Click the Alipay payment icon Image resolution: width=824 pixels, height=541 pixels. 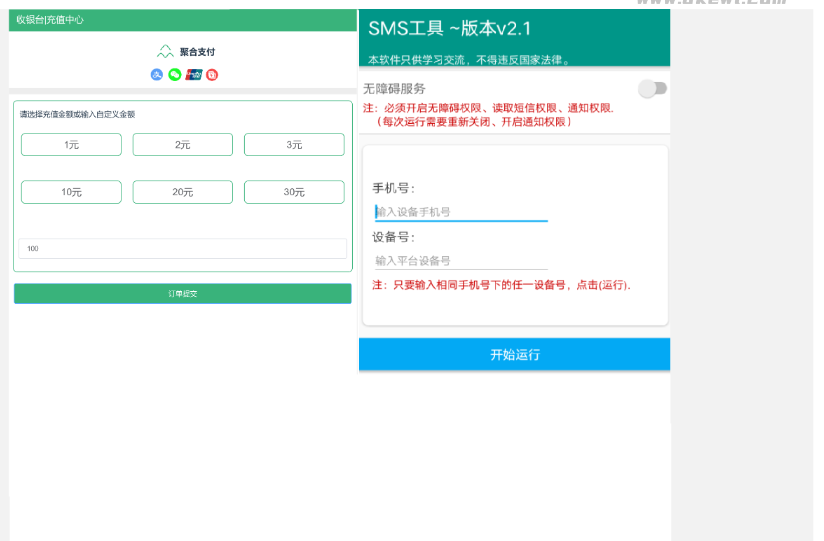tap(157, 75)
